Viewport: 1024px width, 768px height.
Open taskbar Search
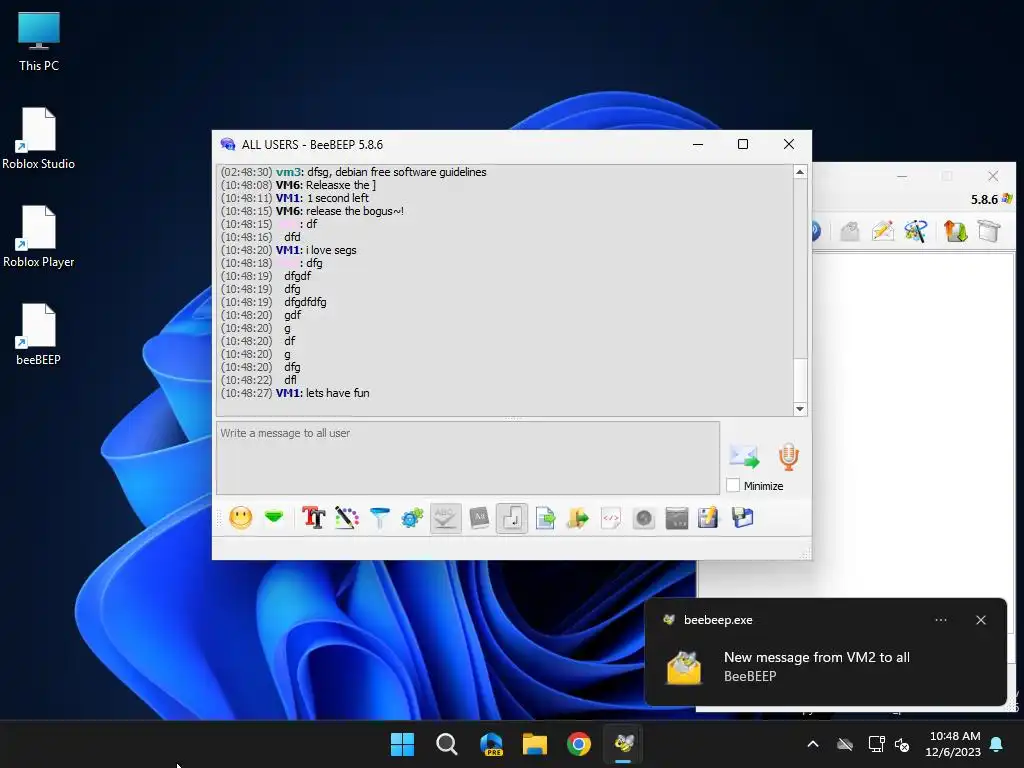447,744
